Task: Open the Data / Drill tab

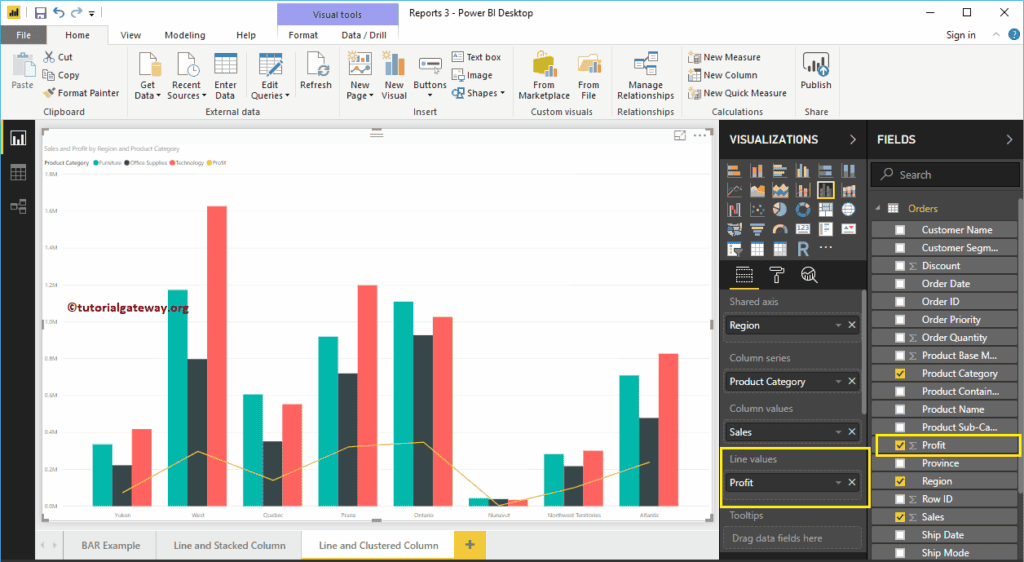Action: [x=364, y=35]
